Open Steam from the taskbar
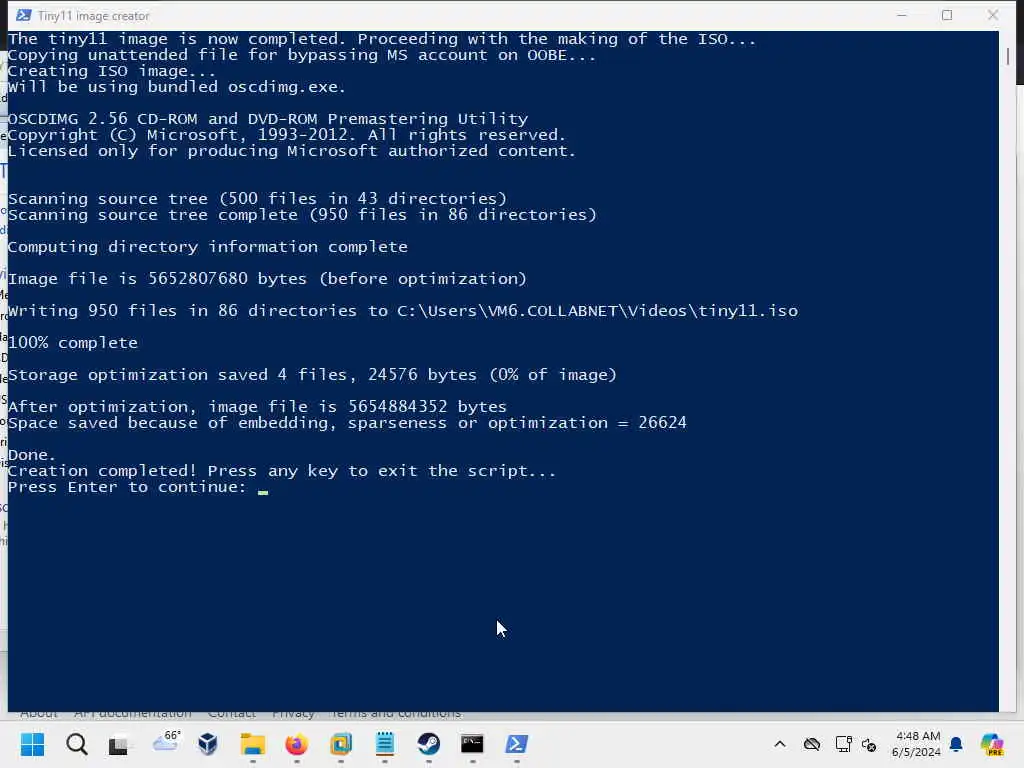This screenshot has width=1024, height=768. click(428, 744)
